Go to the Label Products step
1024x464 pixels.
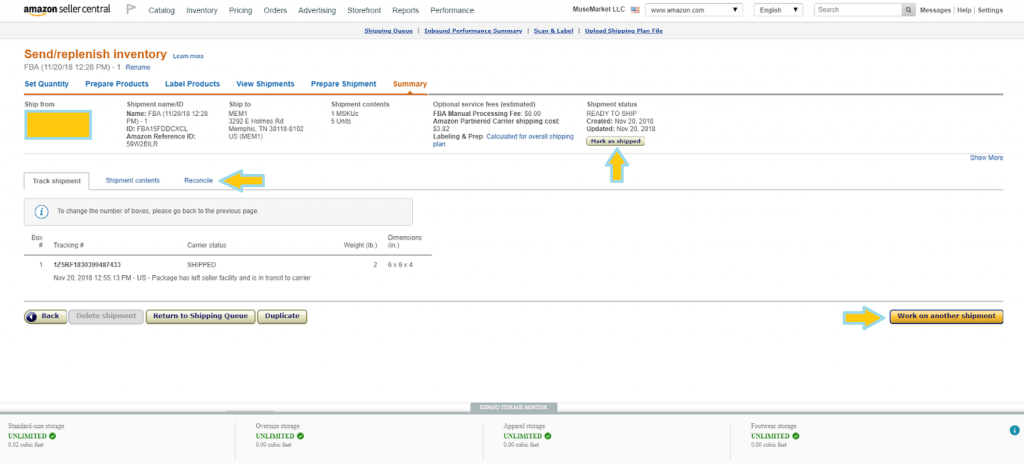coord(192,84)
